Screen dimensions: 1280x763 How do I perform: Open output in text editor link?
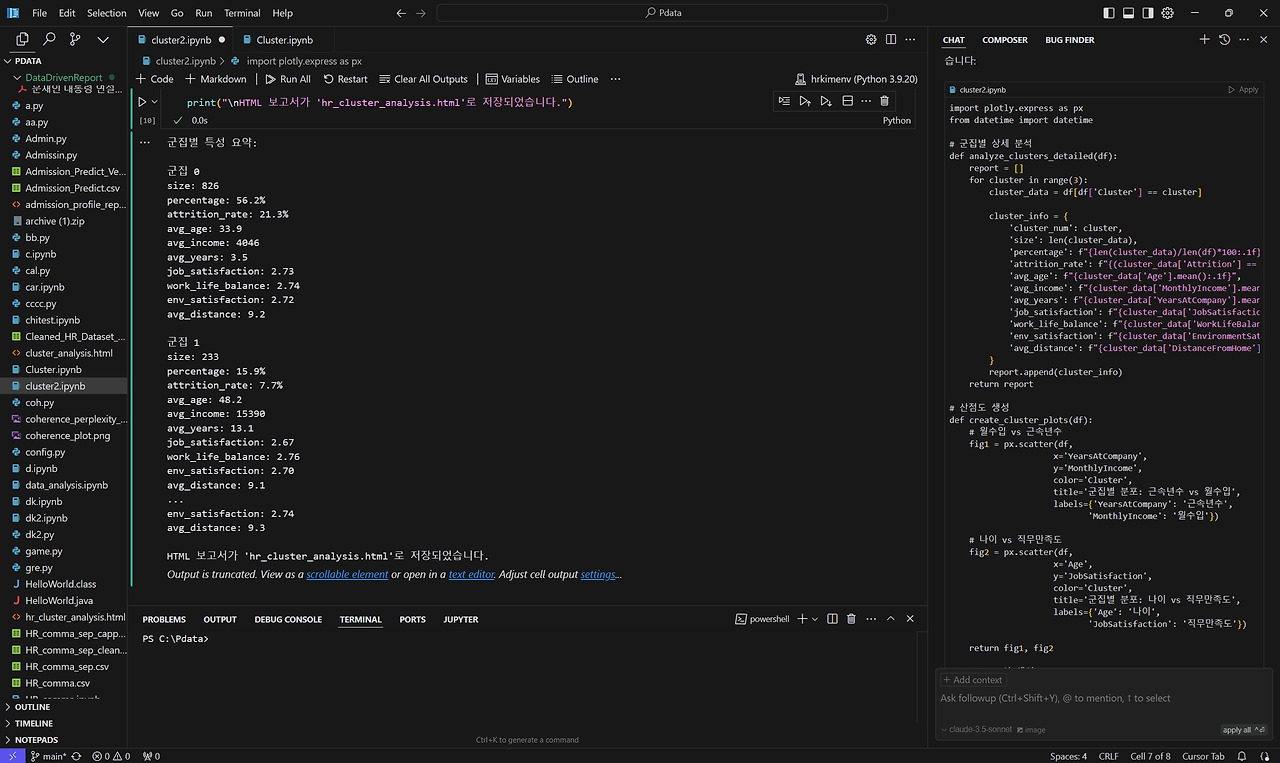click(x=471, y=574)
